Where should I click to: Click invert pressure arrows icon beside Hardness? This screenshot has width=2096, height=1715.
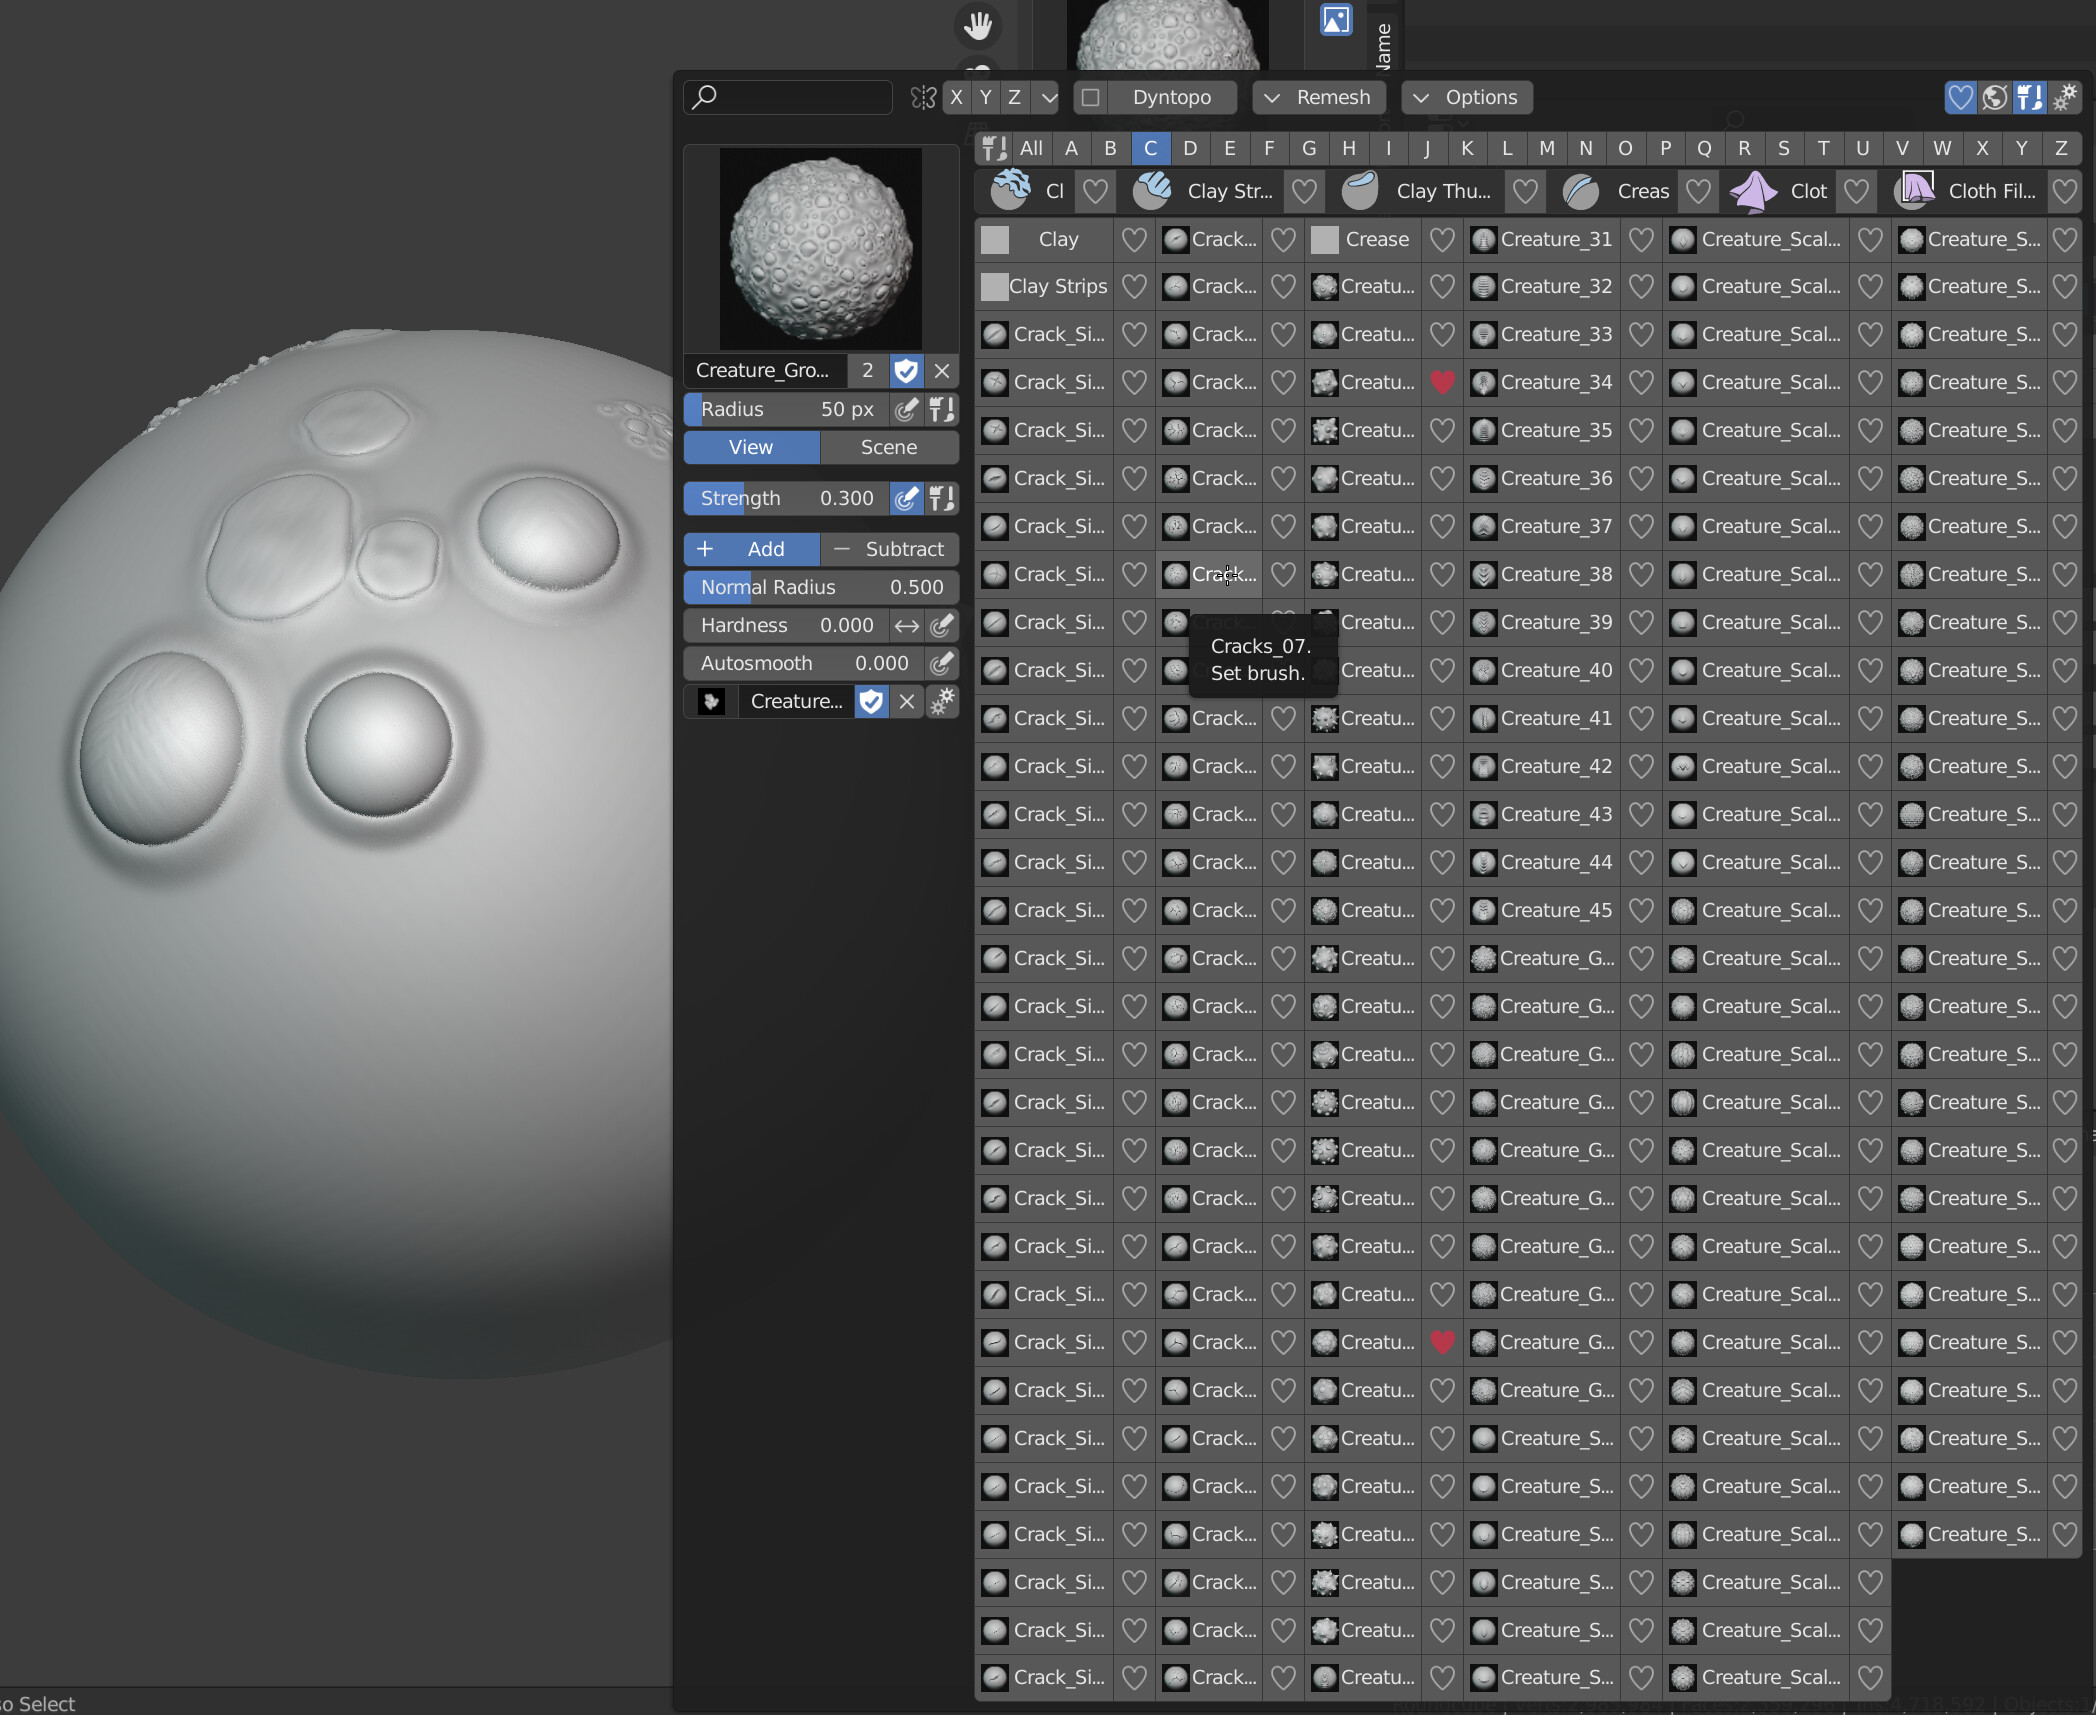pos(906,625)
